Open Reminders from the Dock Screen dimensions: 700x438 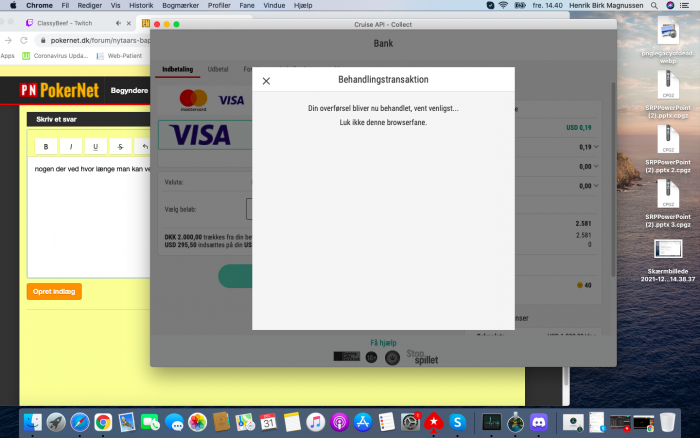[x=387, y=422]
